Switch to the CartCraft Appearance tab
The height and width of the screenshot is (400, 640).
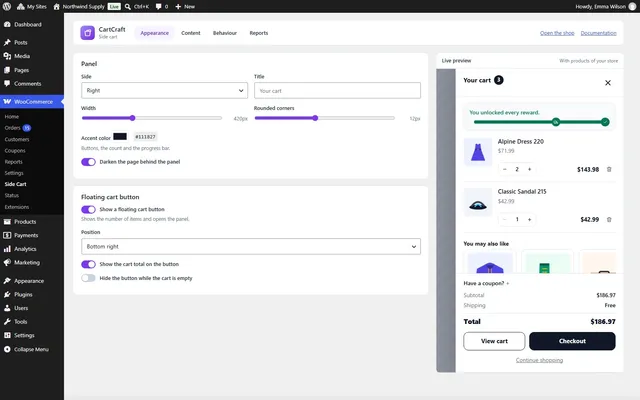pyautogui.click(x=154, y=33)
